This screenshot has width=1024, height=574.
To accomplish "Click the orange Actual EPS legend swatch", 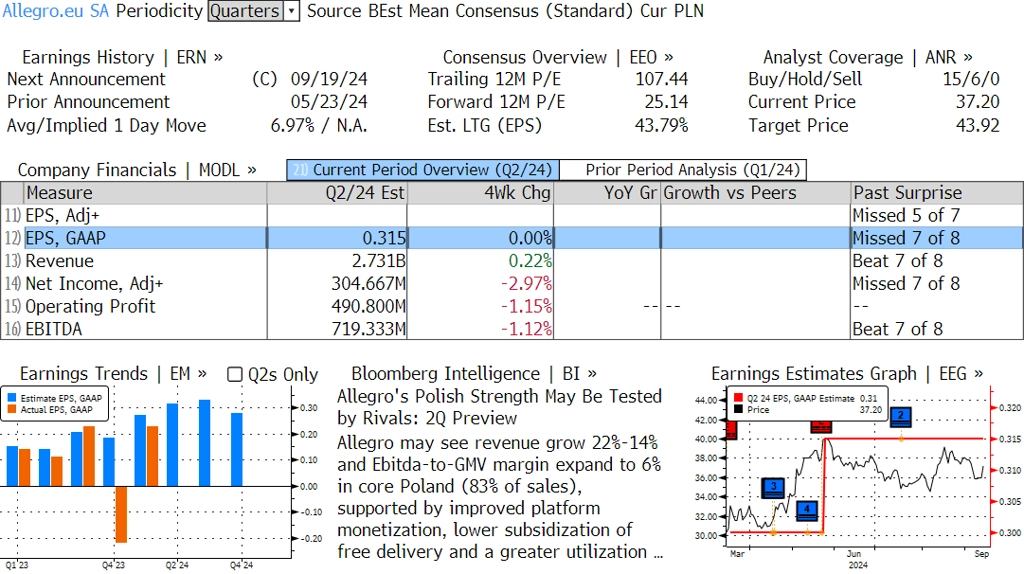I will click(x=12, y=410).
